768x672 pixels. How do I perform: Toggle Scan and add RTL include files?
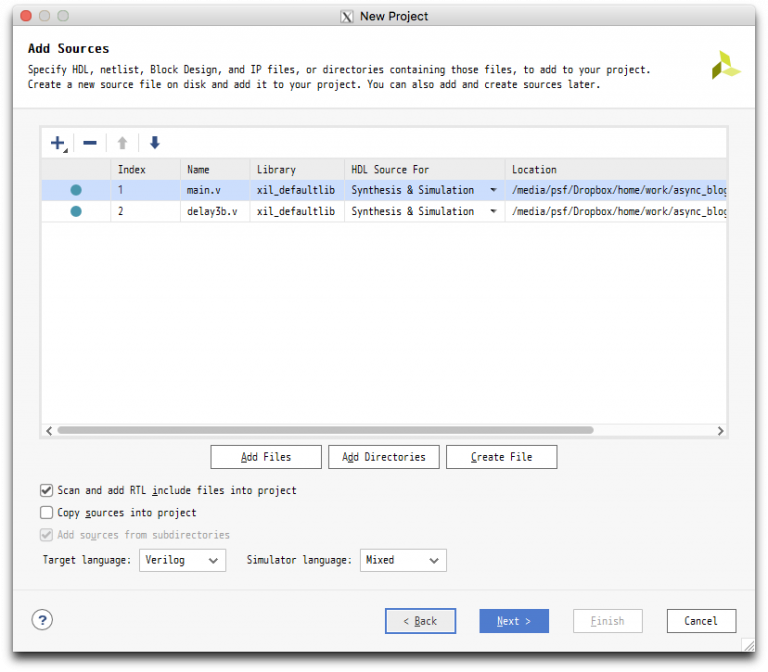pos(46,490)
